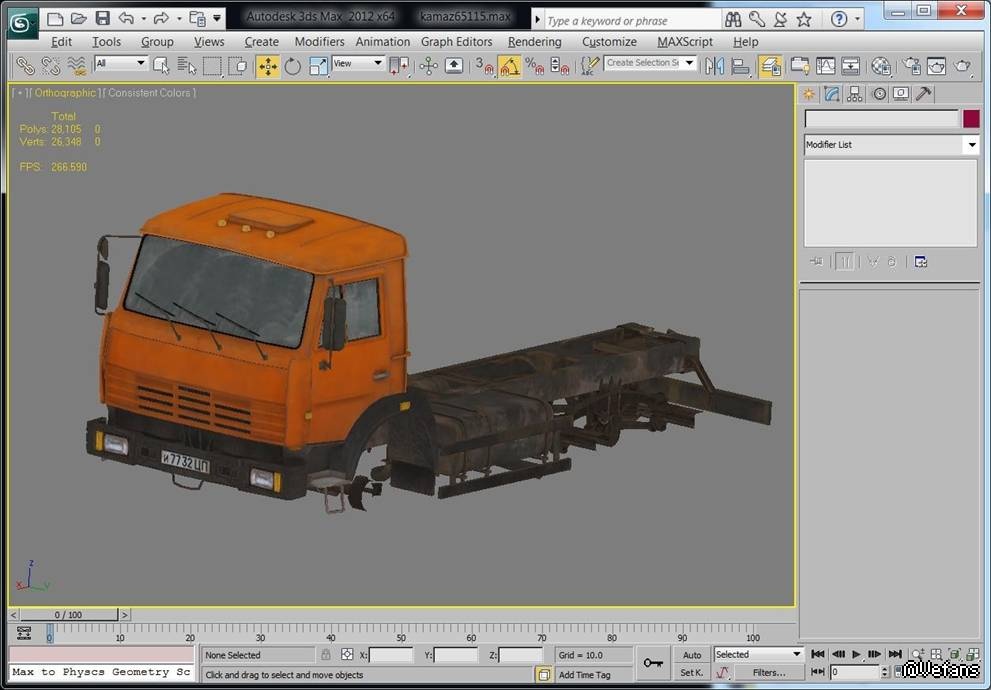Open the Rendering menu
Screen dimensions: 991x690
point(534,42)
